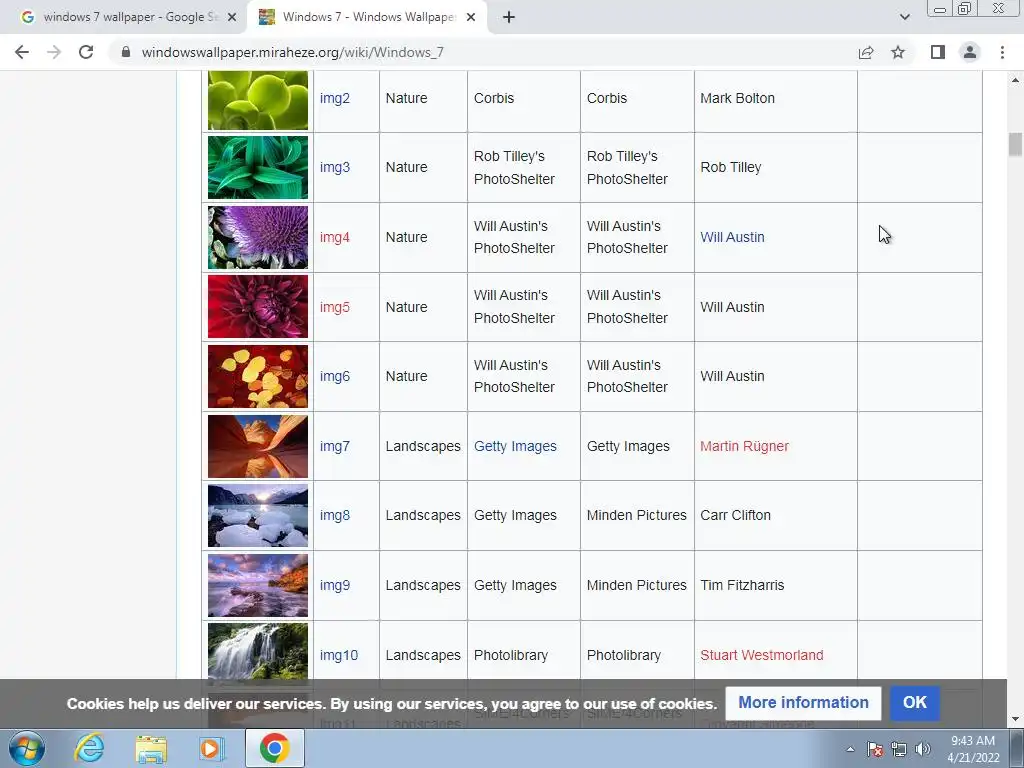1024x768 pixels.
Task: Open Windows Explorer from the taskbar
Action: pyautogui.click(x=151, y=748)
